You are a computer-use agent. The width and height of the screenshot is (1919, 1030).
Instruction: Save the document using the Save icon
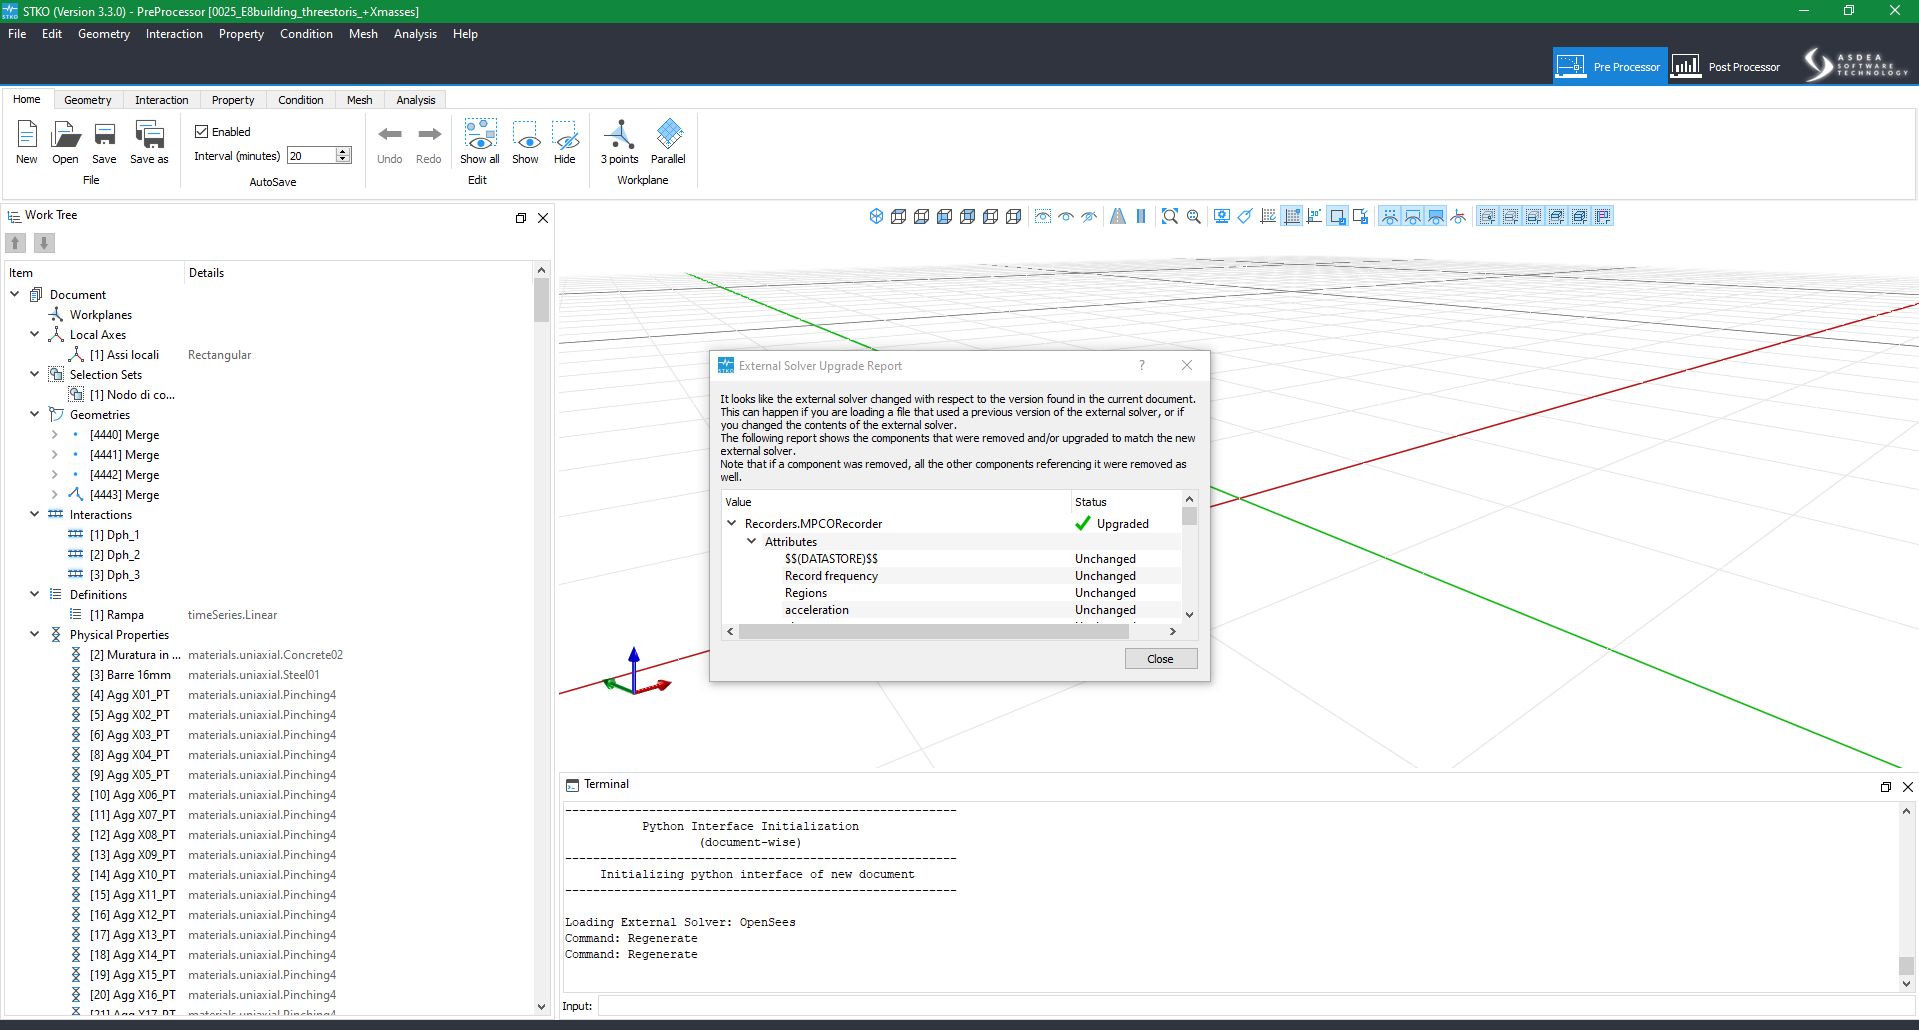click(104, 135)
